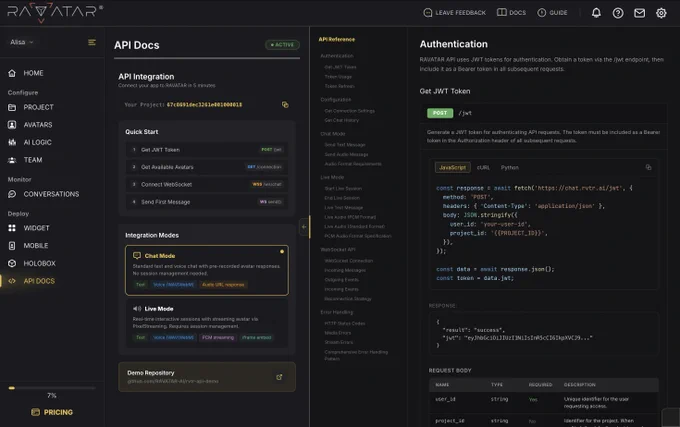Open Demo Repository external link icon

(x=279, y=377)
